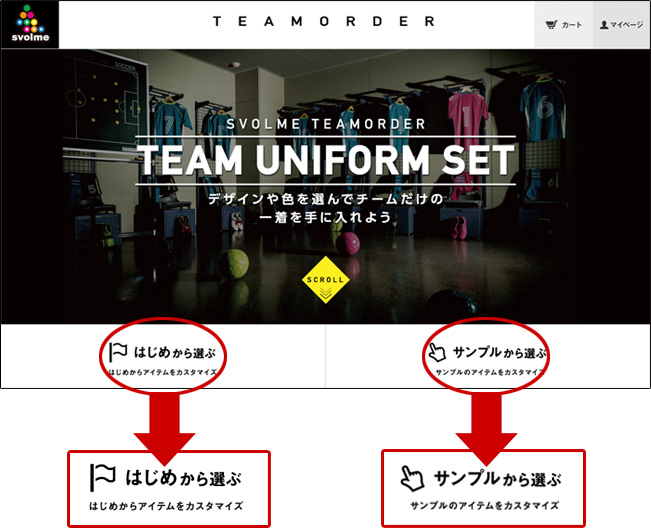Open the cart (カート) button
This screenshot has height=528, width=651.
563,25
